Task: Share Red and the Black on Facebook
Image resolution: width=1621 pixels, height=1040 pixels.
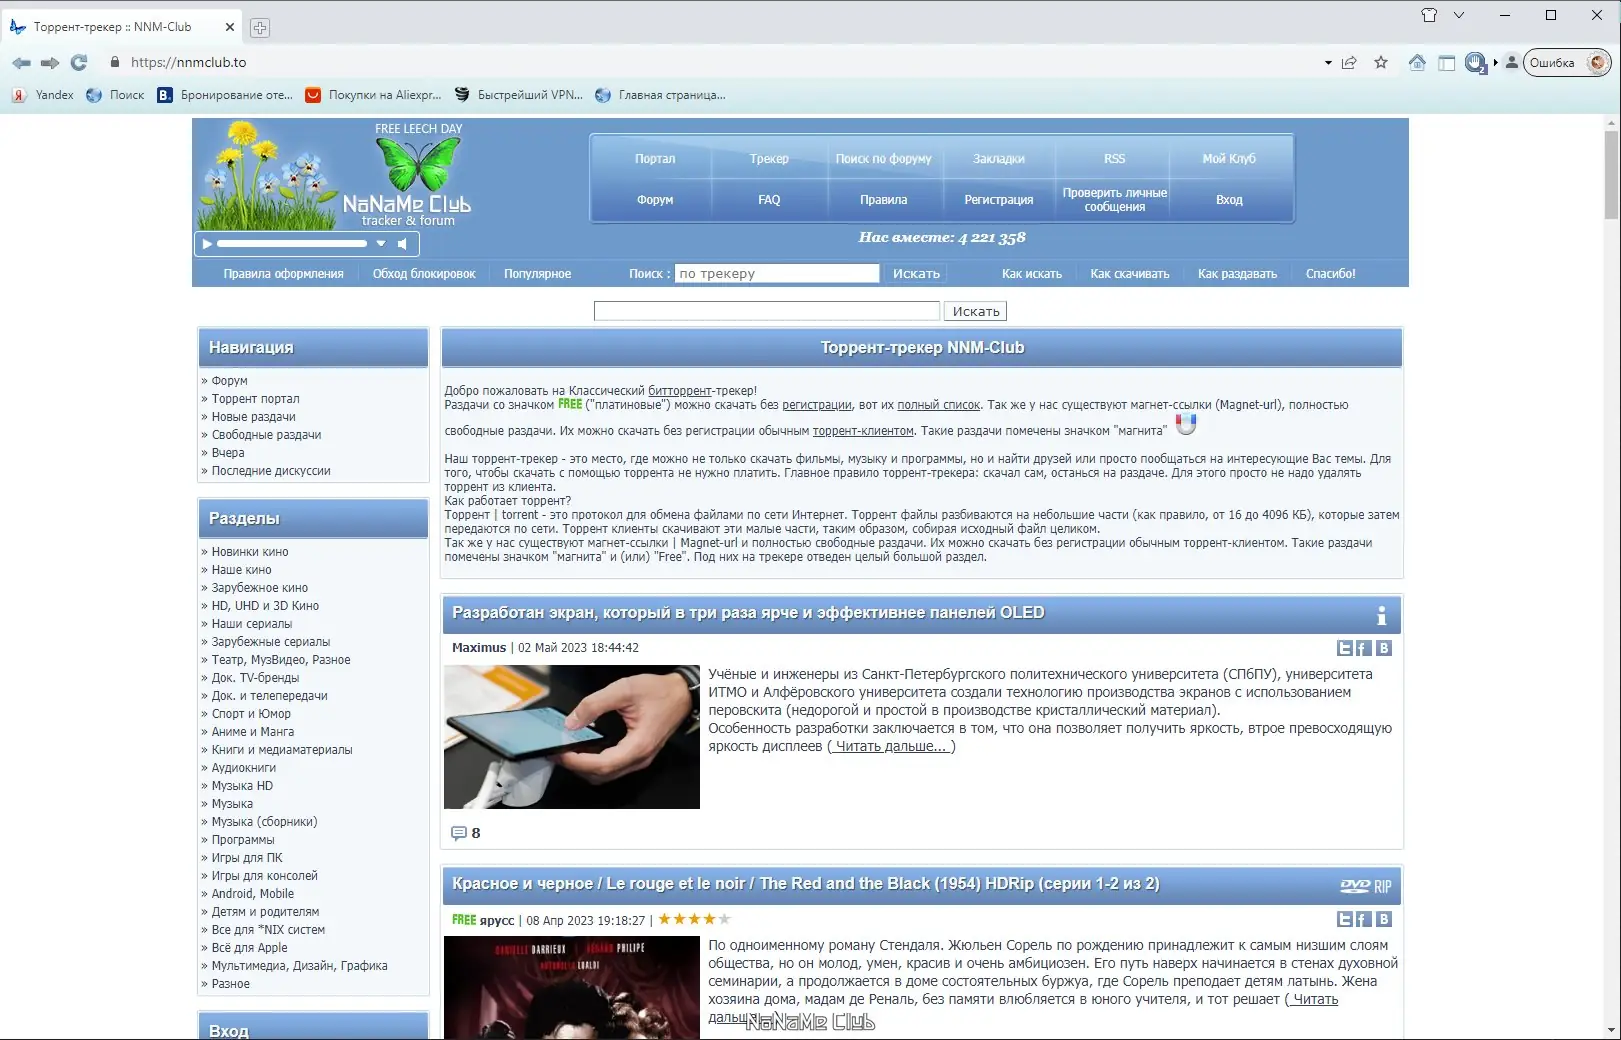Action: 1363,919
